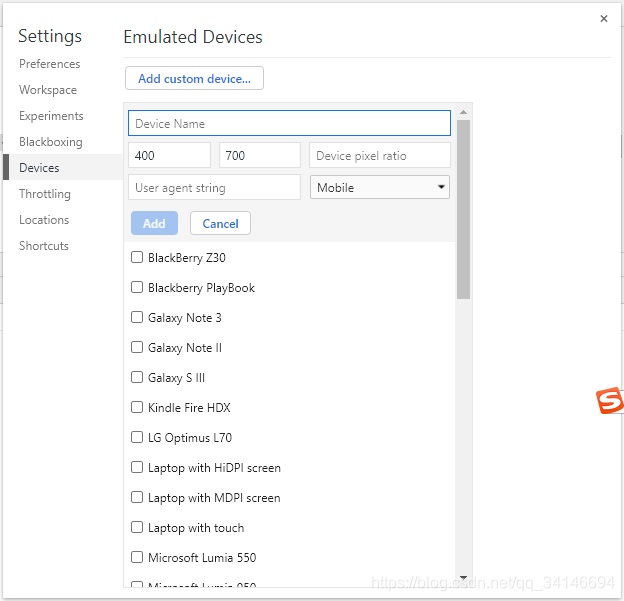This screenshot has height=601, width=624.
Task: Enable the Galaxy Note II checkbox
Action: pos(137,347)
